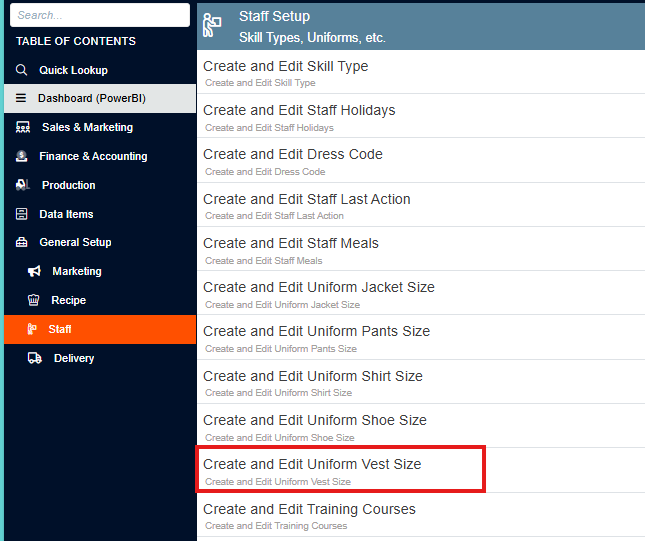Click the Staff Setup header title
This screenshot has height=541, width=645.
pyautogui.click(x=274, y=16)
